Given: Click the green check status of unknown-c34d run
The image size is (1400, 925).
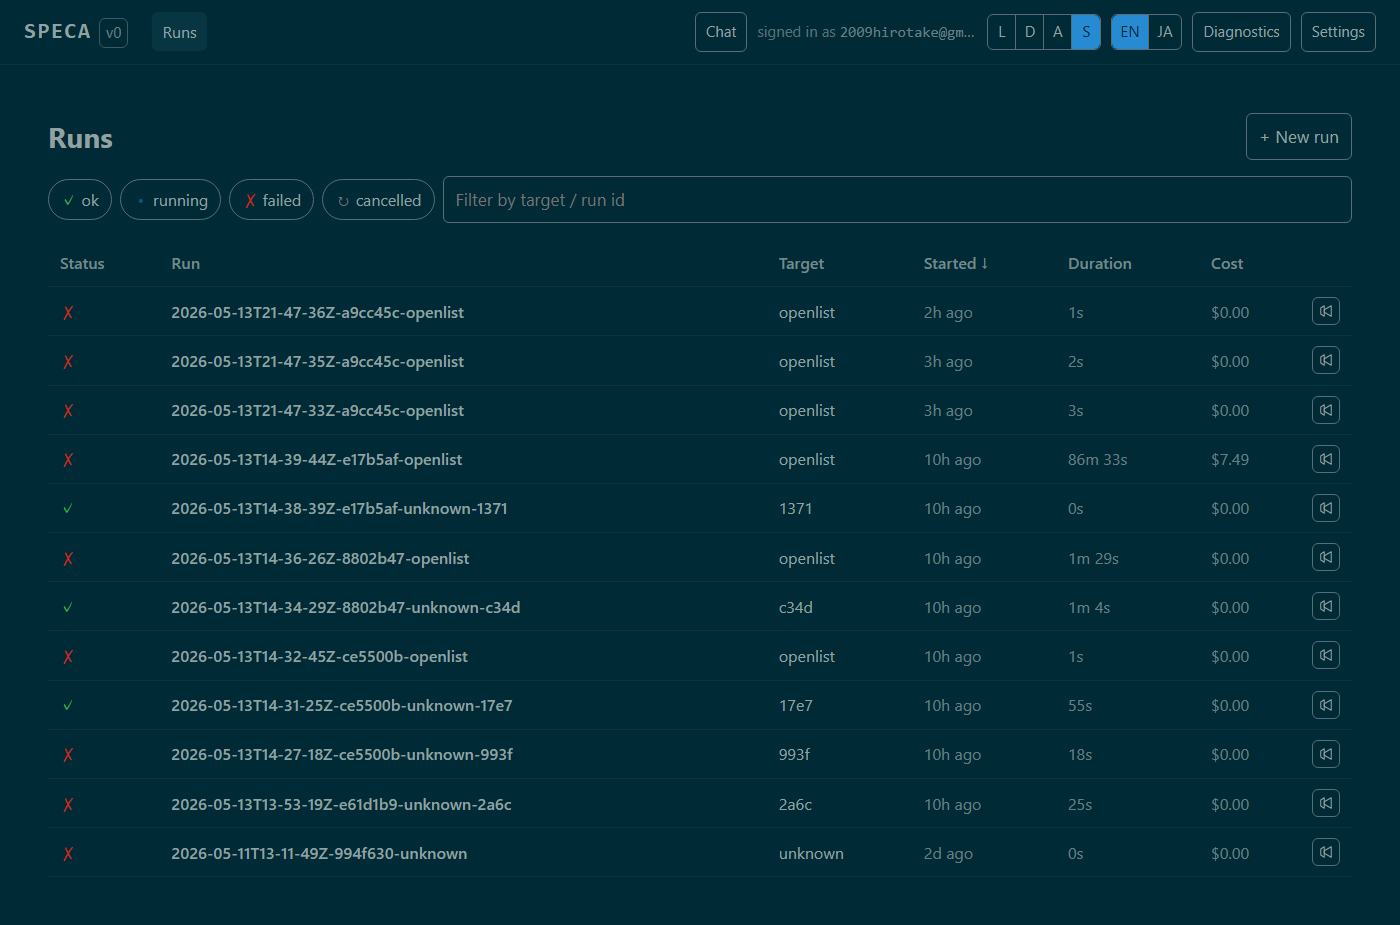Looking at the screenshot, I should [x=68, y=608].
